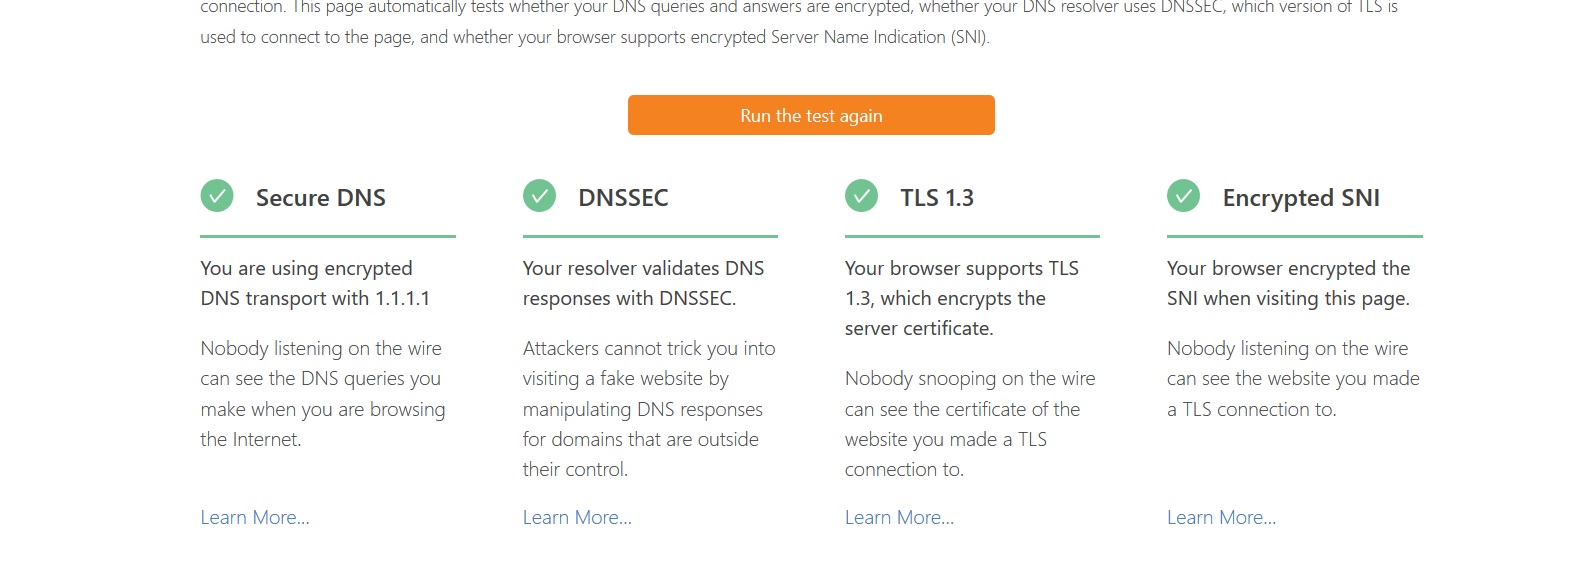The height and width of the screenshot is (568, 1570).
Task: Click the paragraph about snooping on certificates
Action: (970, 424)
